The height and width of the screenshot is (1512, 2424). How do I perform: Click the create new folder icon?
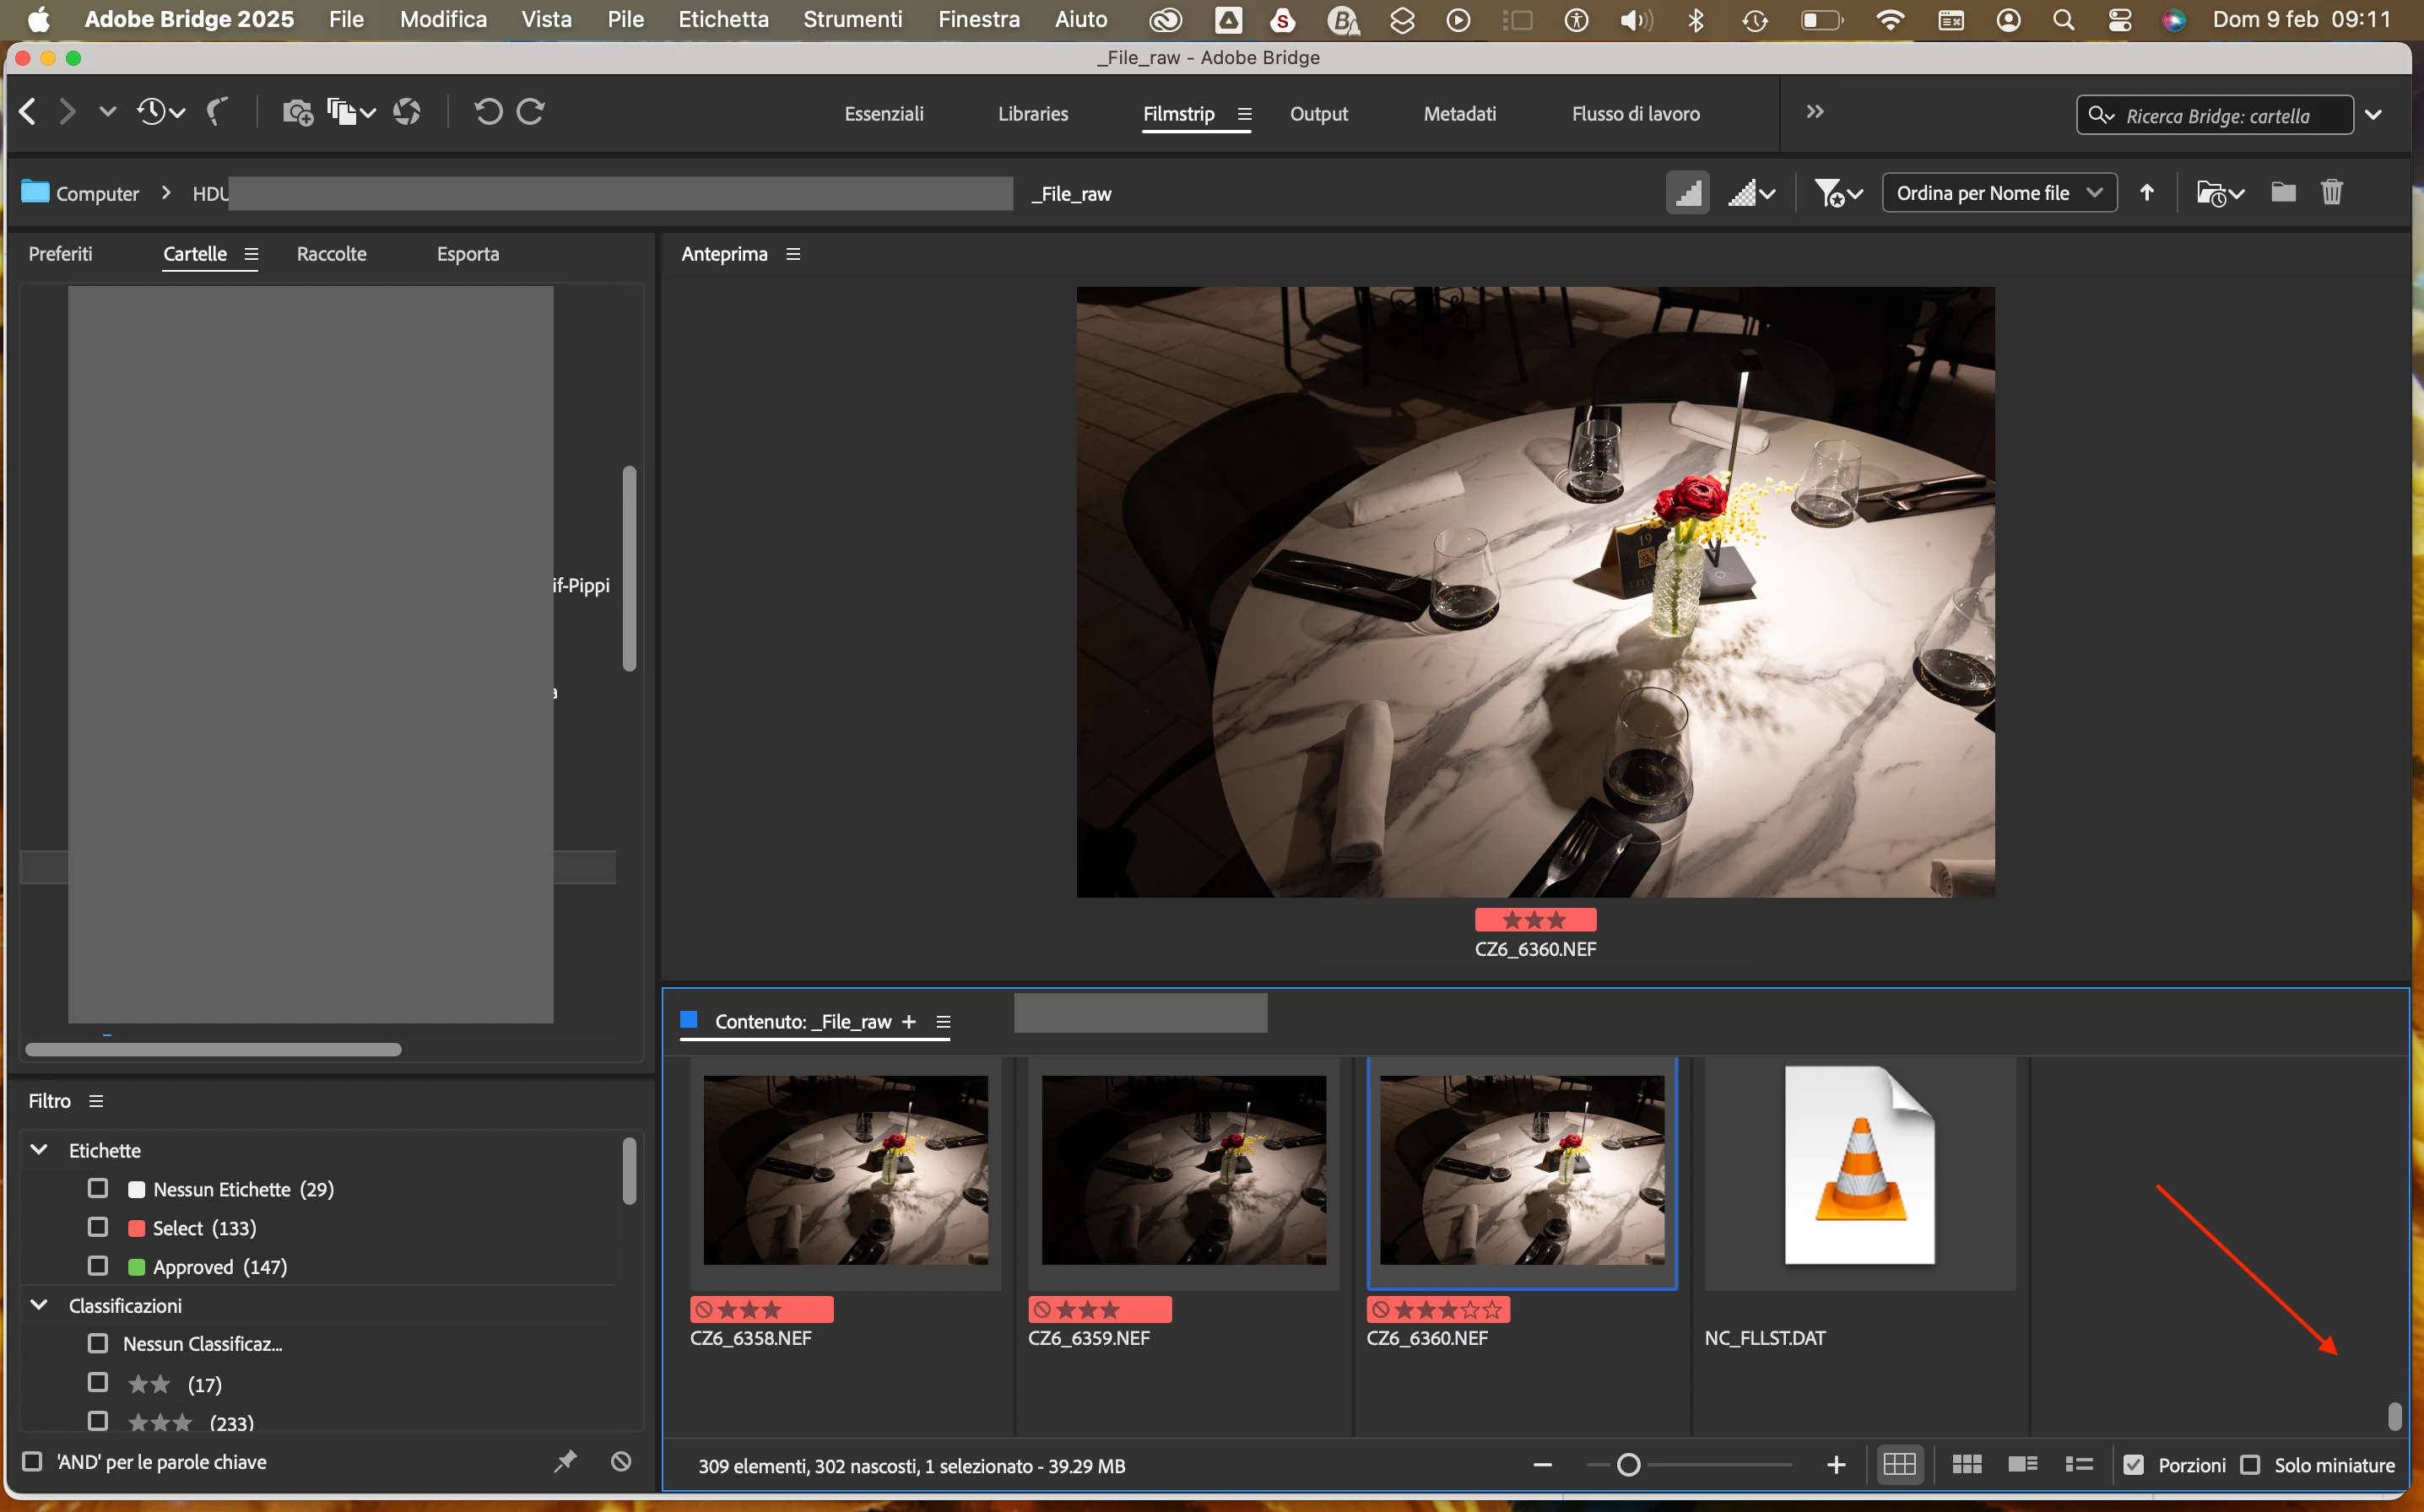(2282, 192)
